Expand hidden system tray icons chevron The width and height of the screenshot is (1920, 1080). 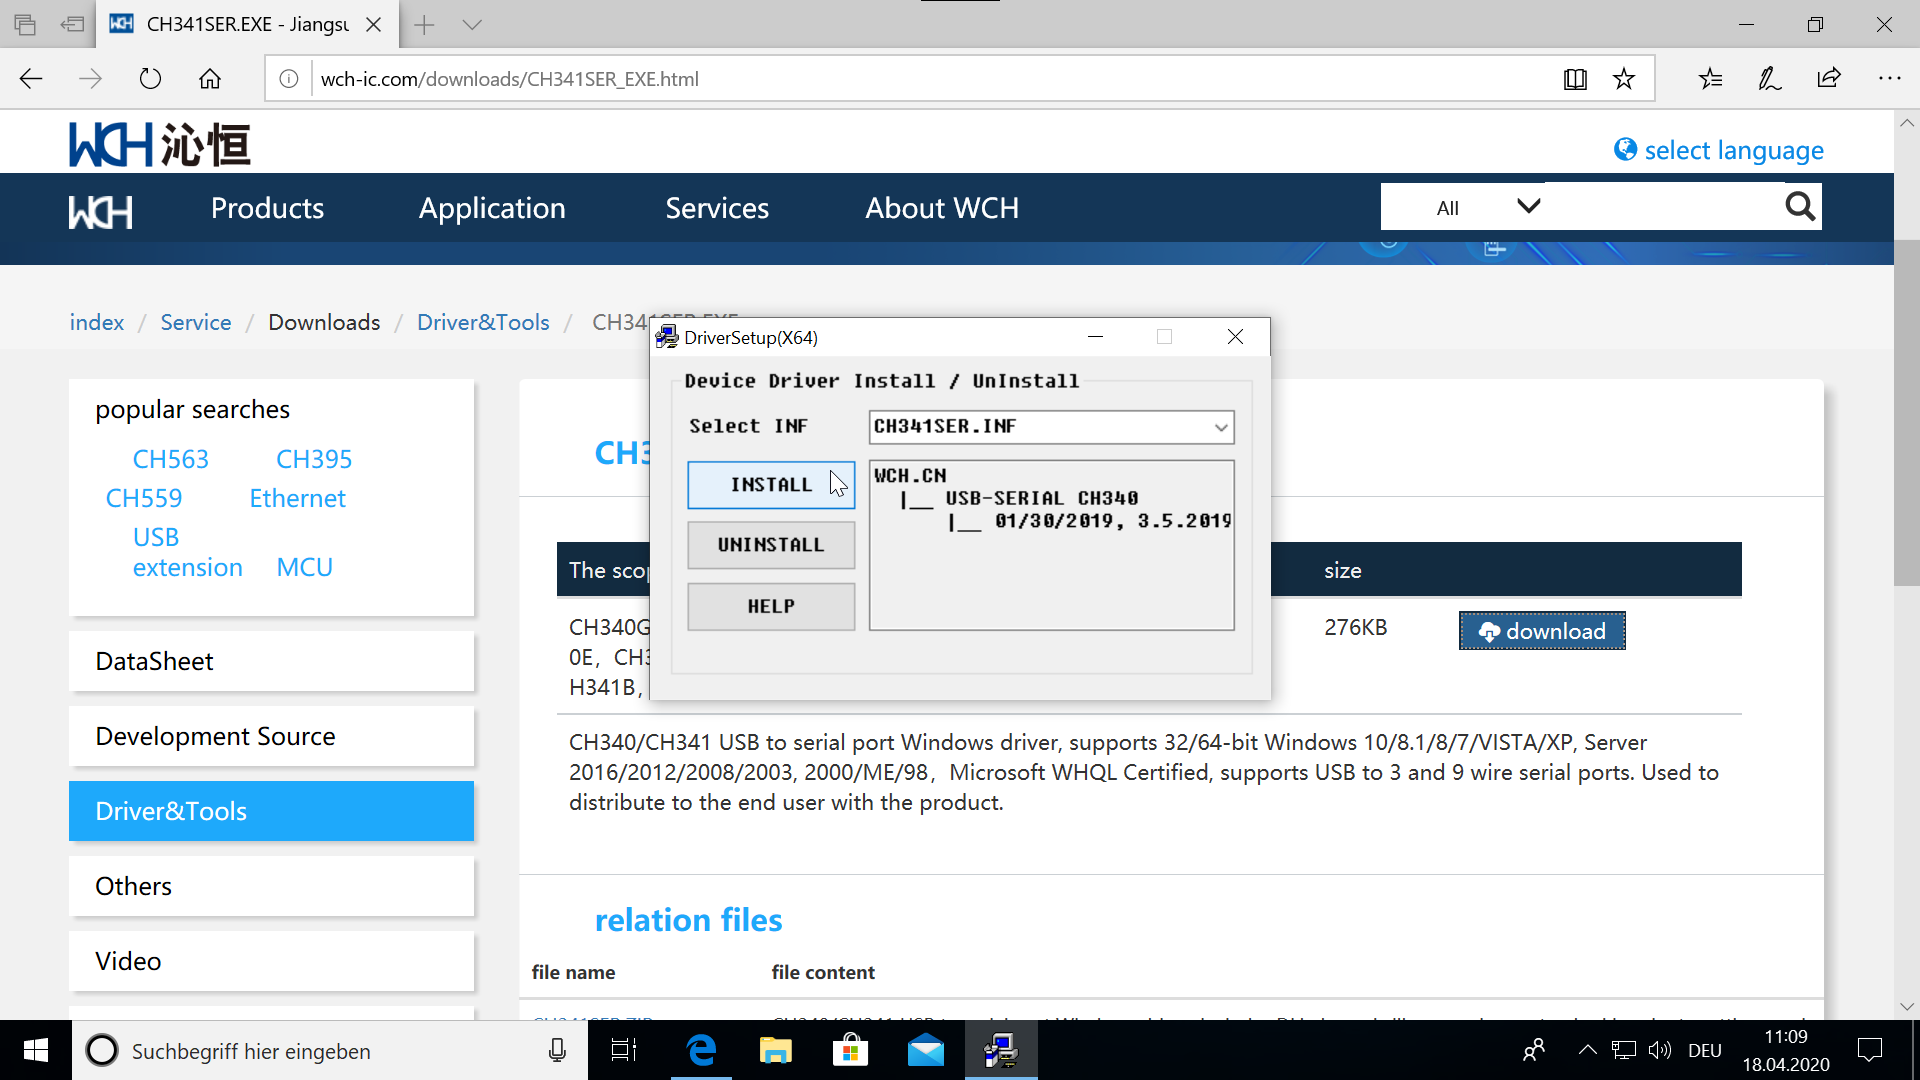[x=1587, y=1050]
